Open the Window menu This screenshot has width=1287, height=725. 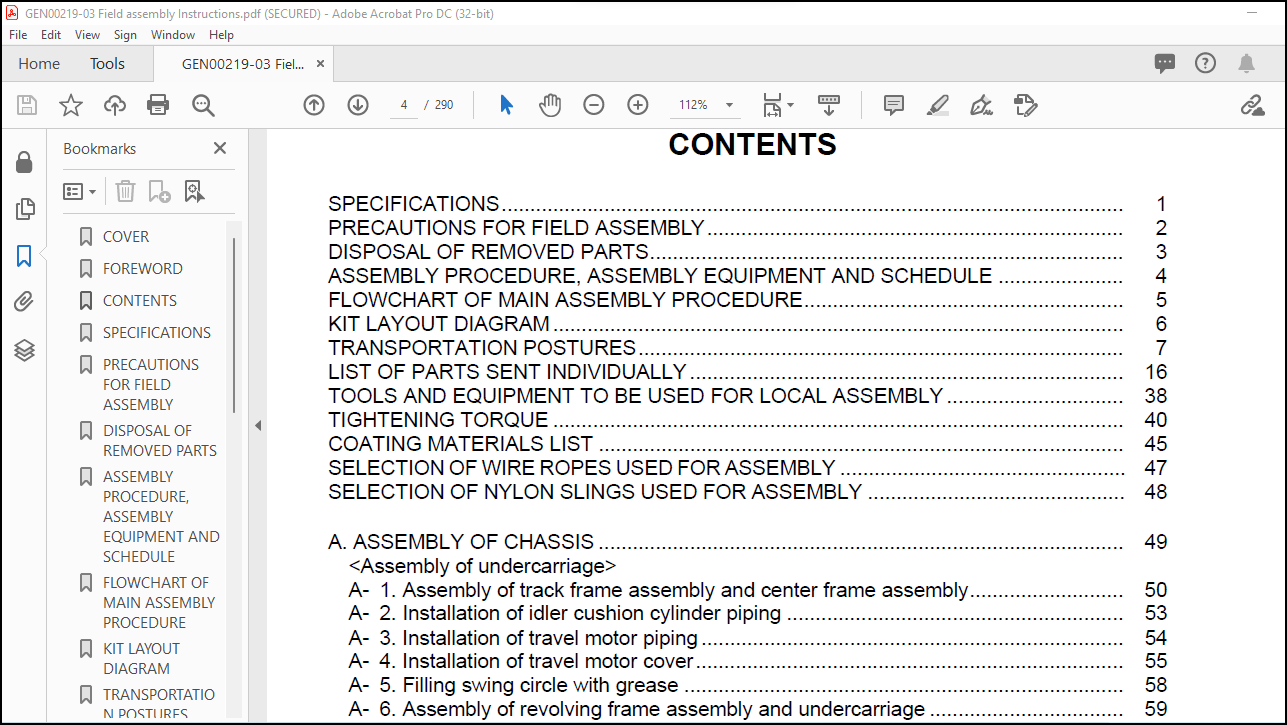click(173, 34)
